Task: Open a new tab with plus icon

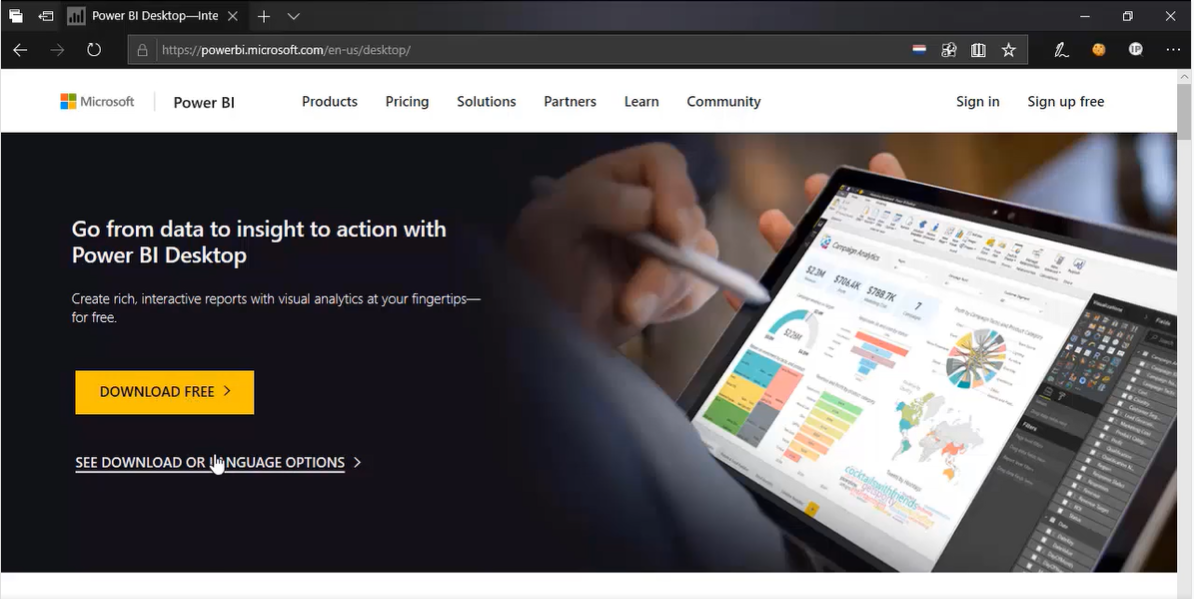Action: pos(263,16)
